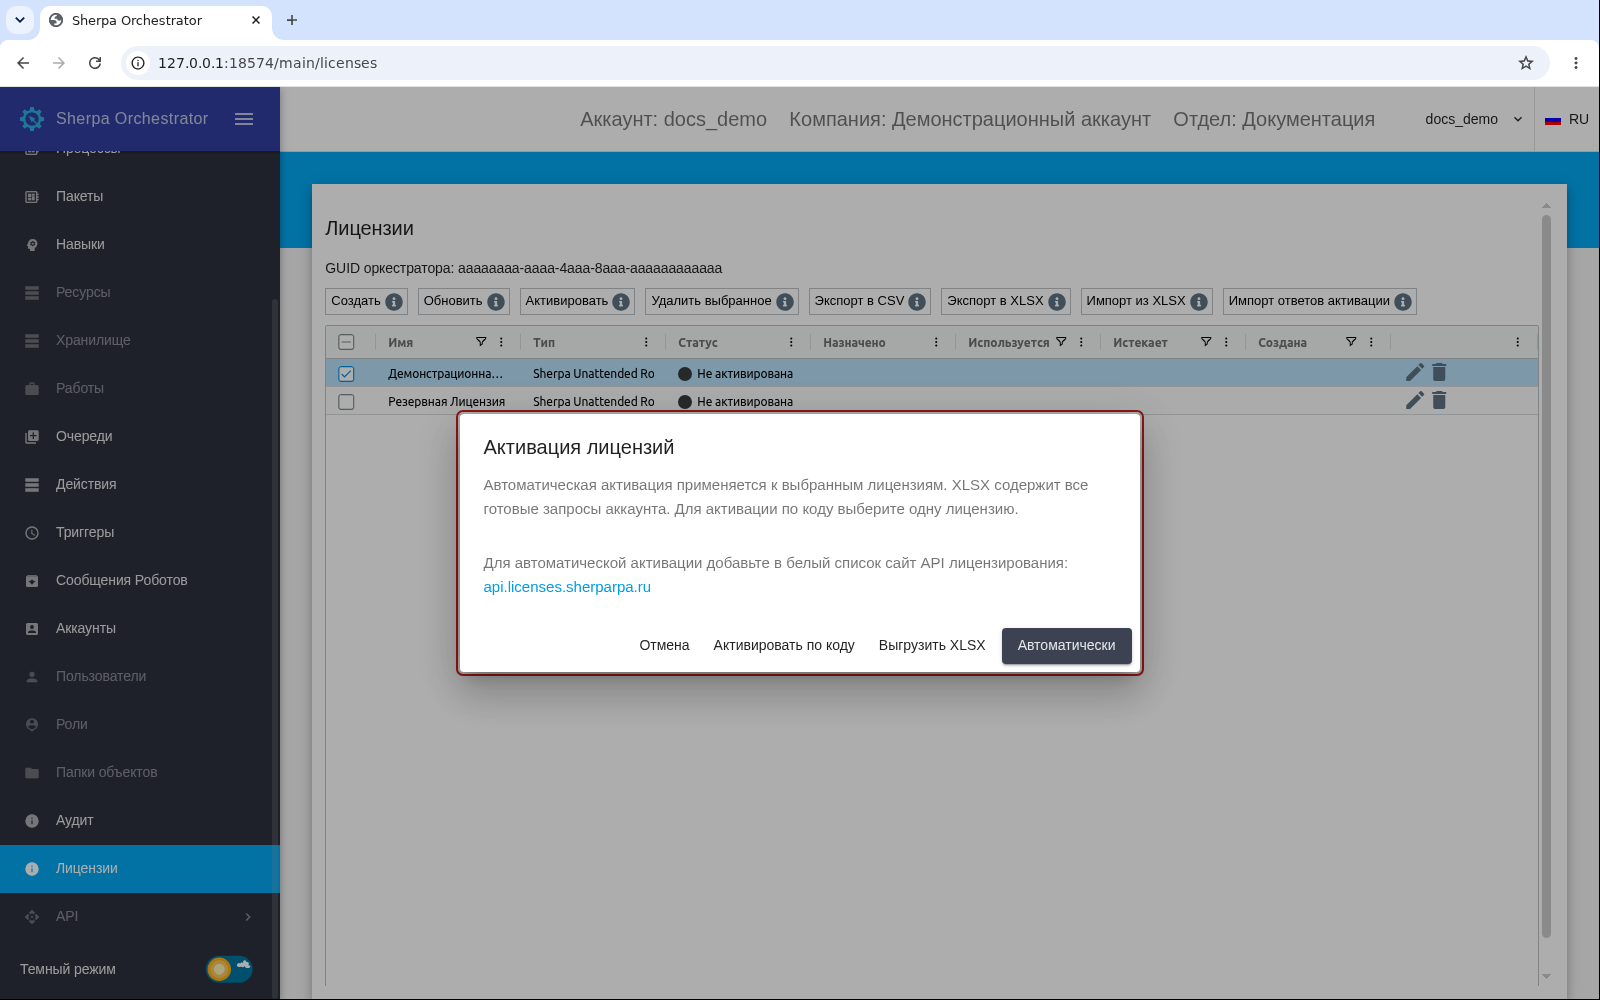This screenshot has width=1600, height=1000.
Task: Edit the Демонстрационна… license with the pencil icon
Action: pos(1415,373)
